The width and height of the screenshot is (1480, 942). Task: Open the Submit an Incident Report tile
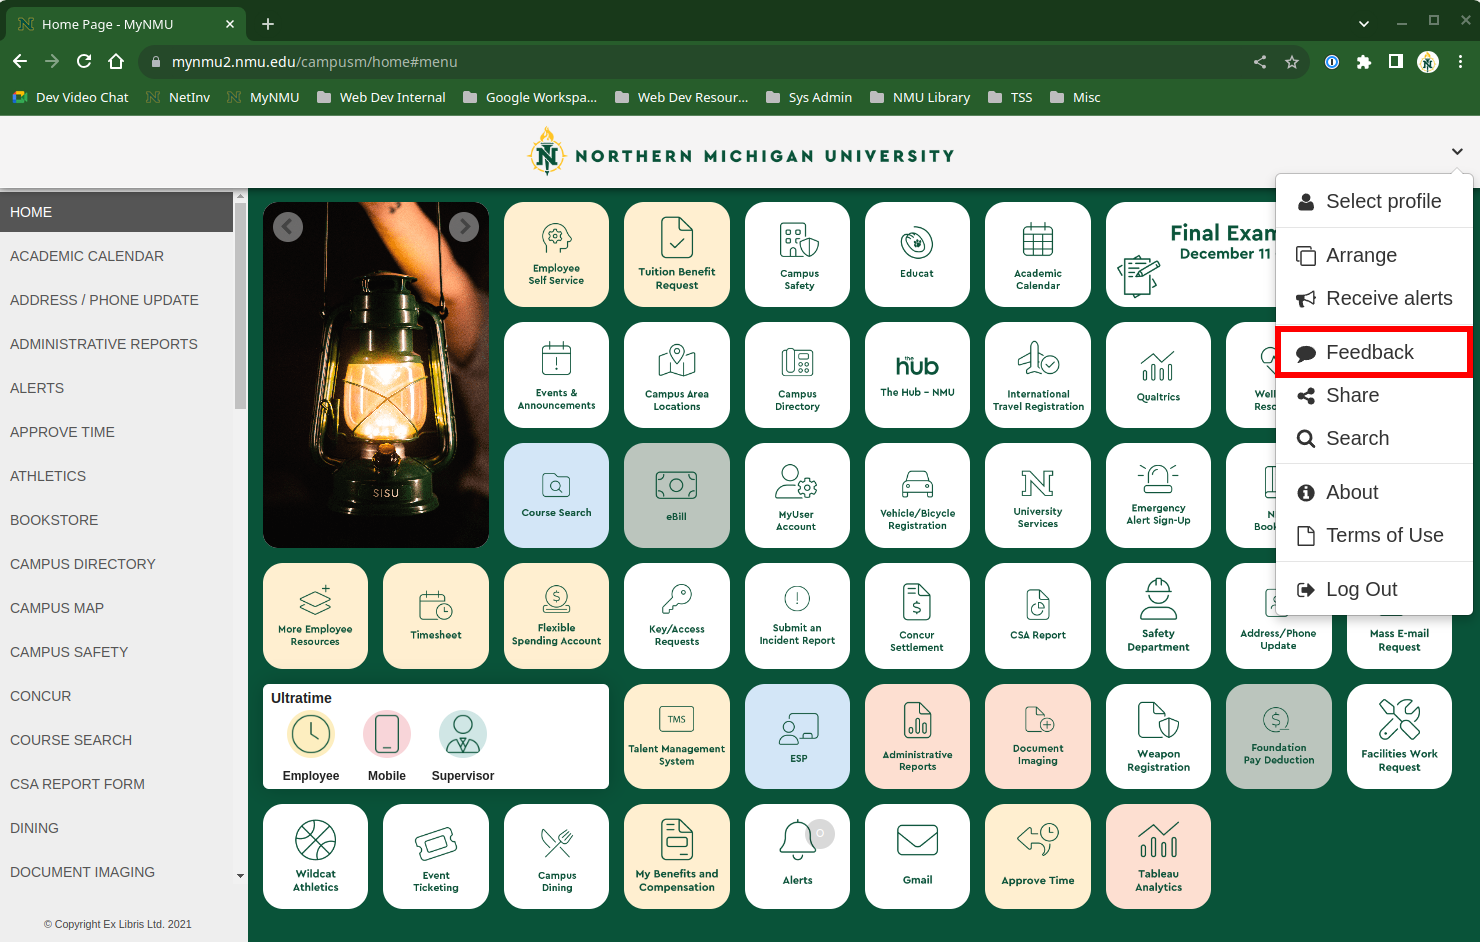(x=797, y=616)
